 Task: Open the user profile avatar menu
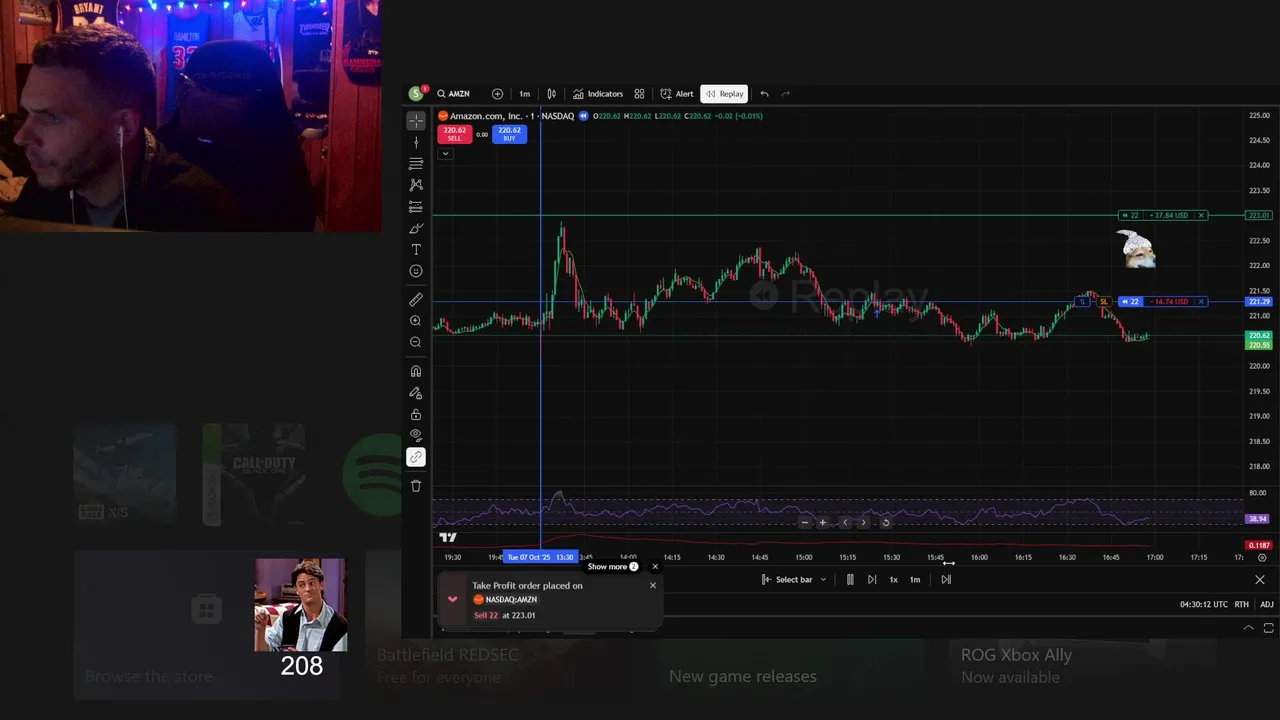[x=416, y=94]
